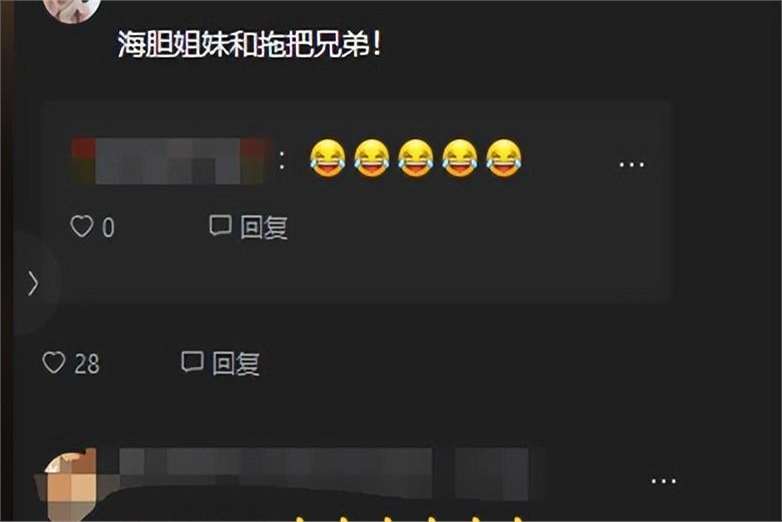Screen dimensions: 782x522
Task: Click the 回复 text under the emoji reply
Action: [x=264, y=227]
